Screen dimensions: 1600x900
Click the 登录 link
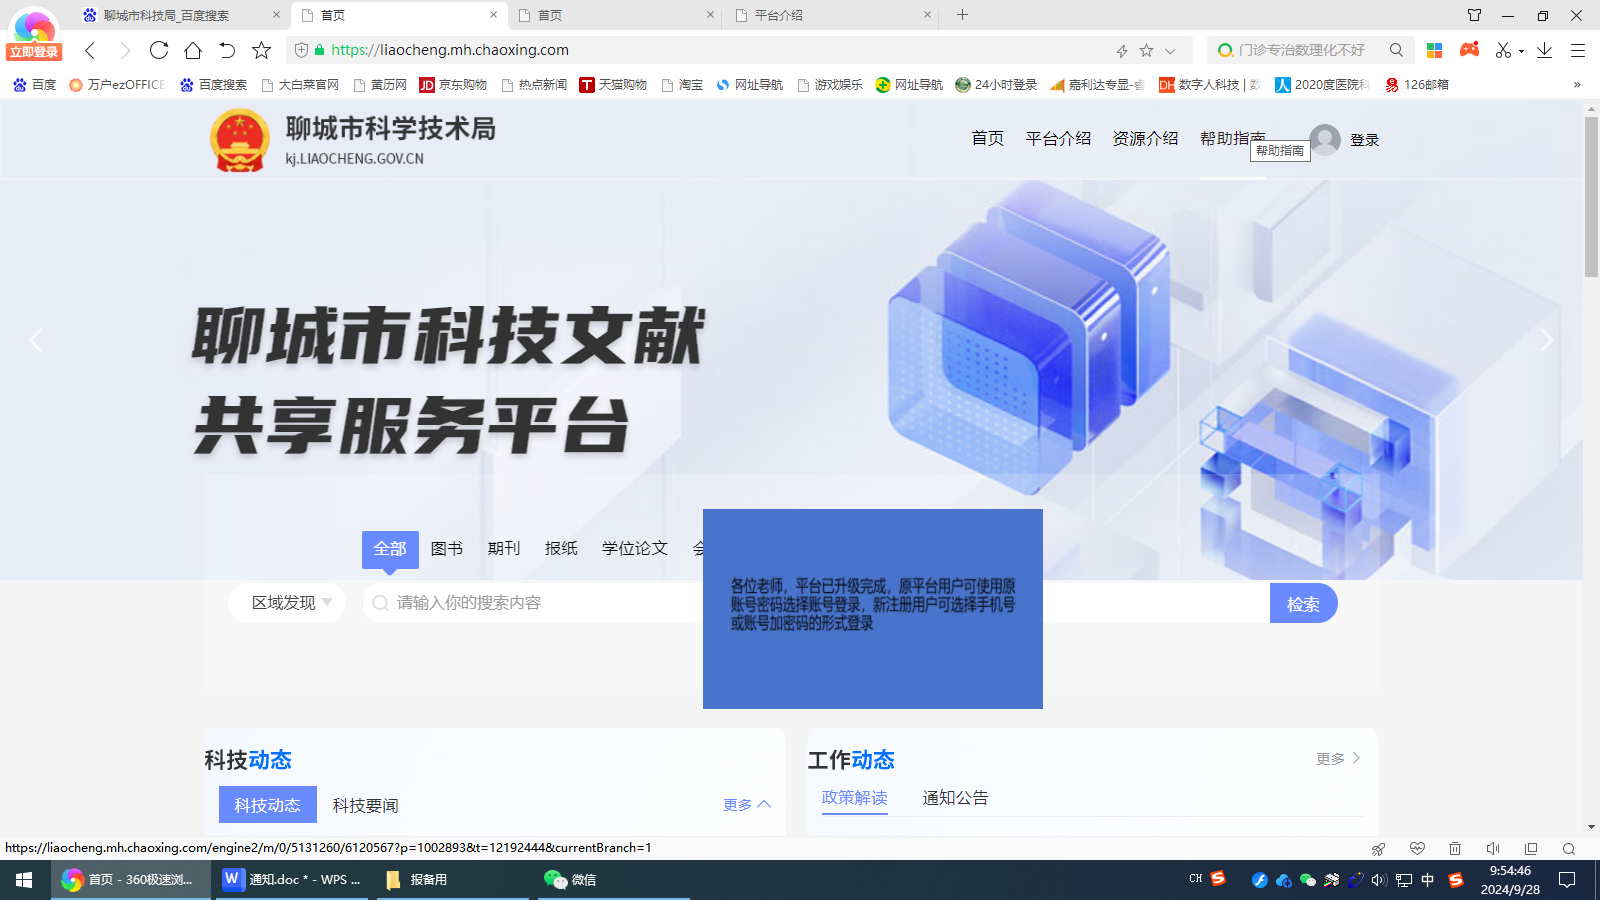point(1364,140)
